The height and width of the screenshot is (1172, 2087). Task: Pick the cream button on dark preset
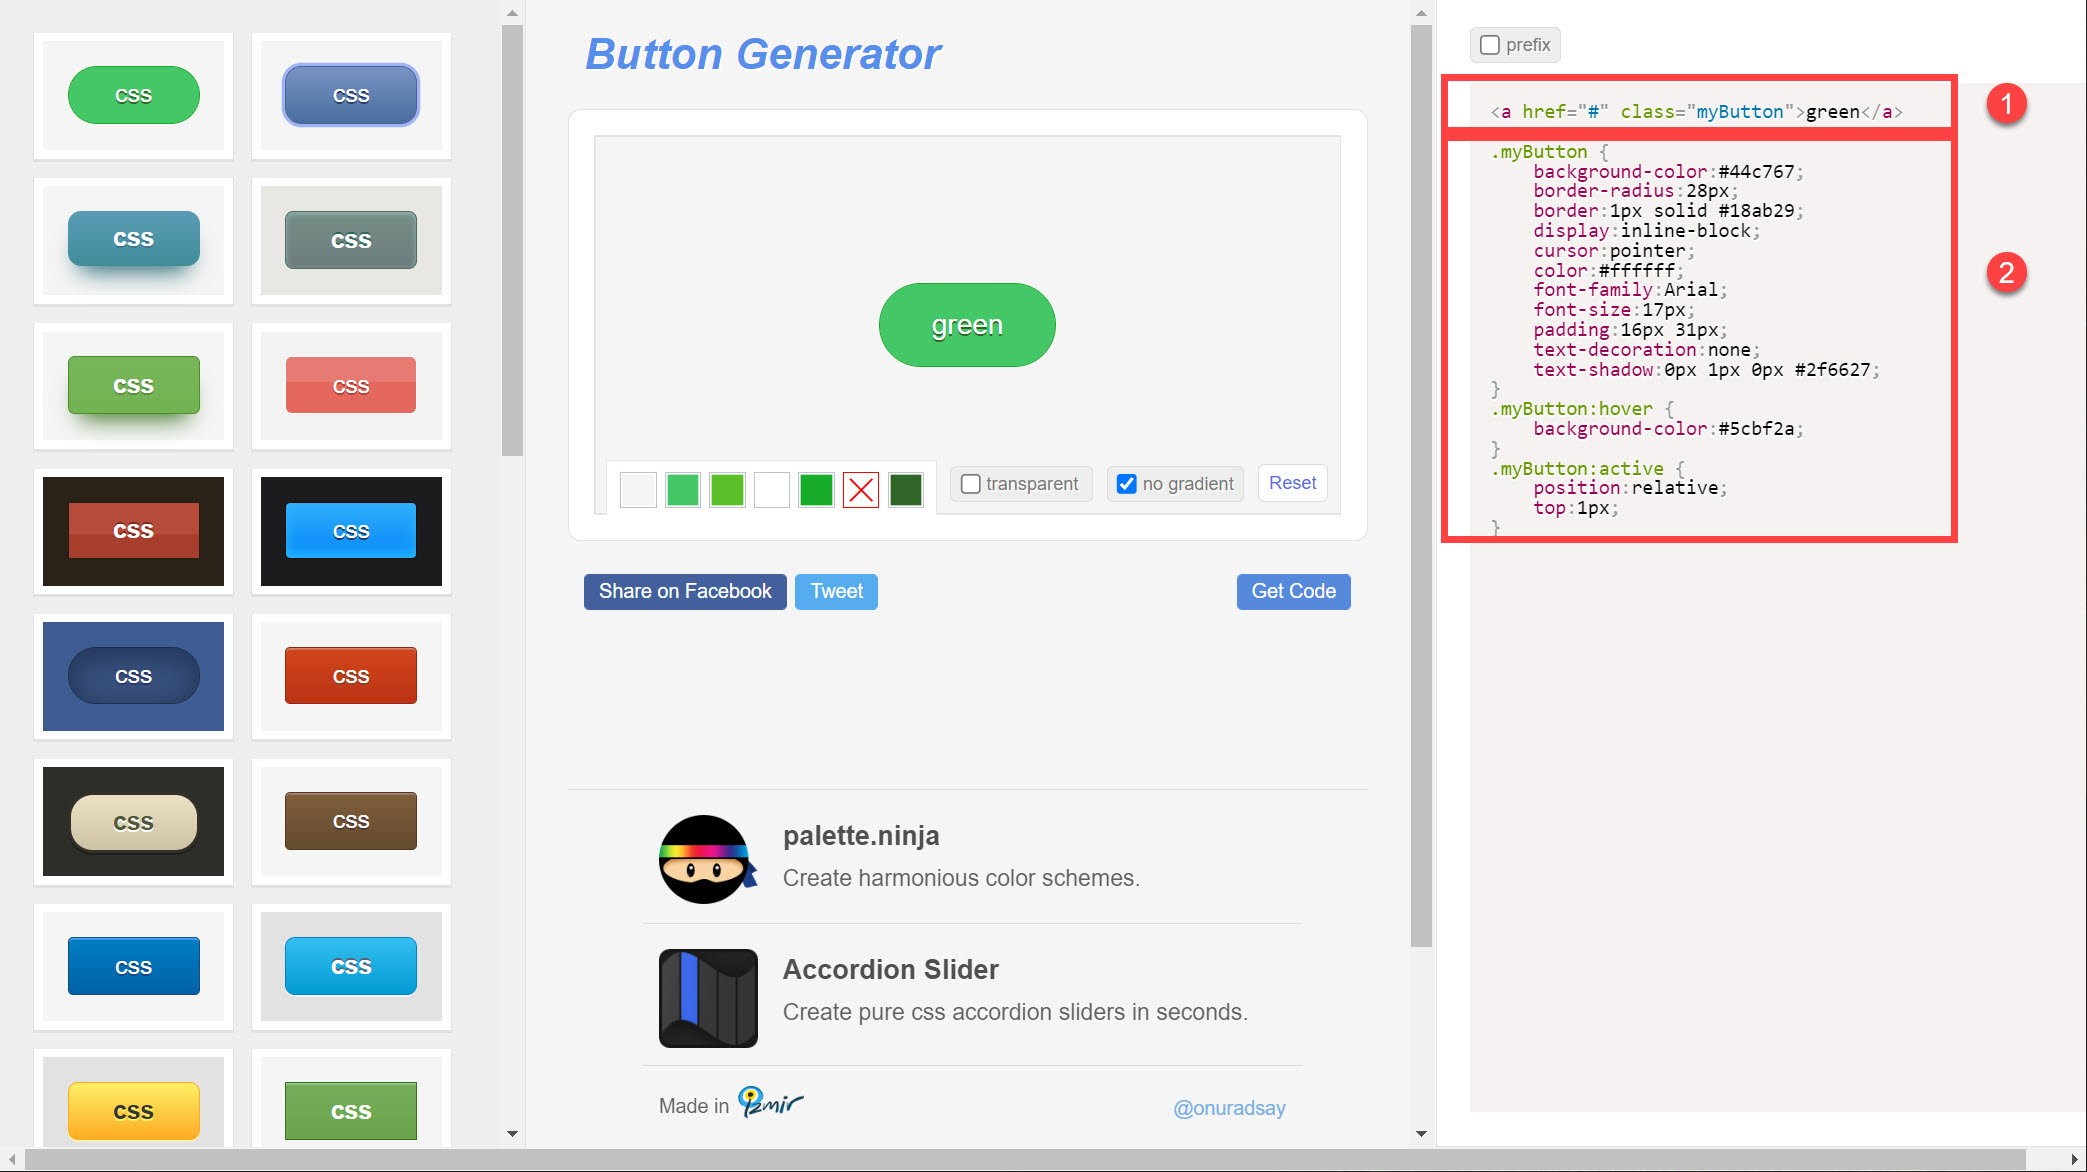point(133,822)
